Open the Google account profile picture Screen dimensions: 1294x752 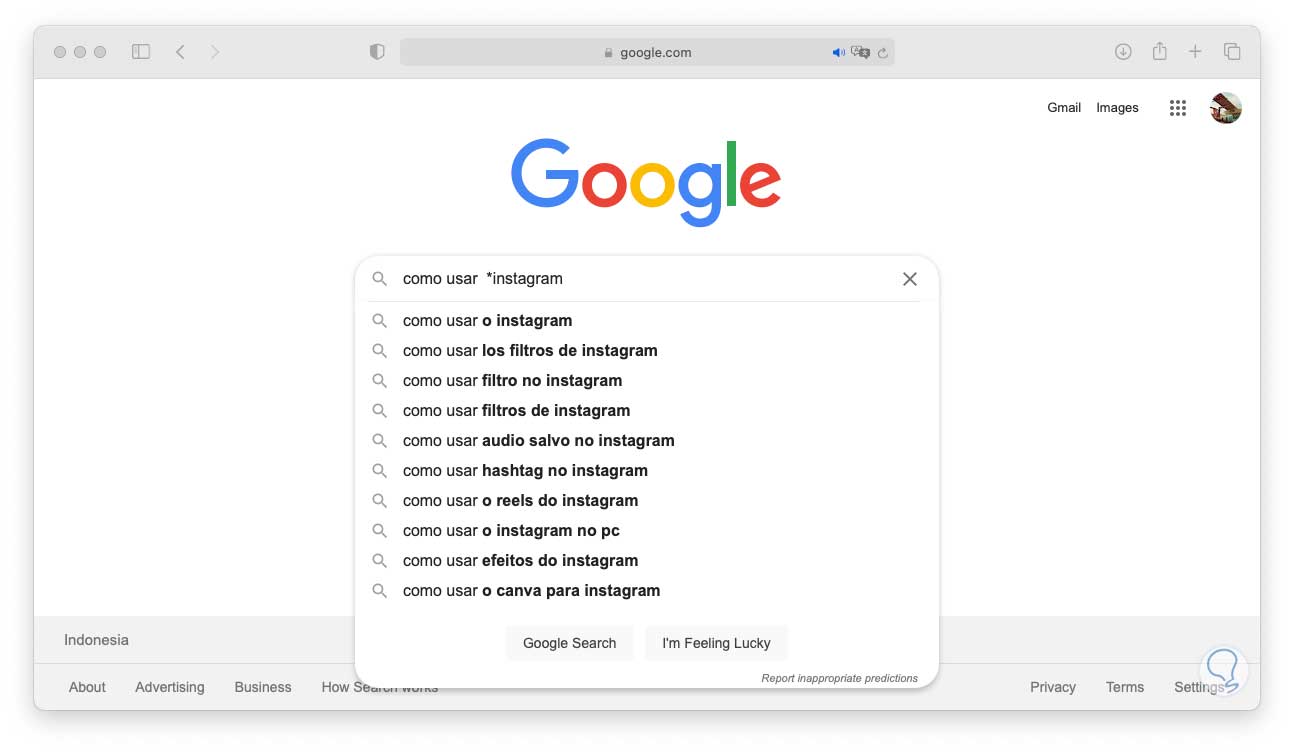click(1225, 108)
